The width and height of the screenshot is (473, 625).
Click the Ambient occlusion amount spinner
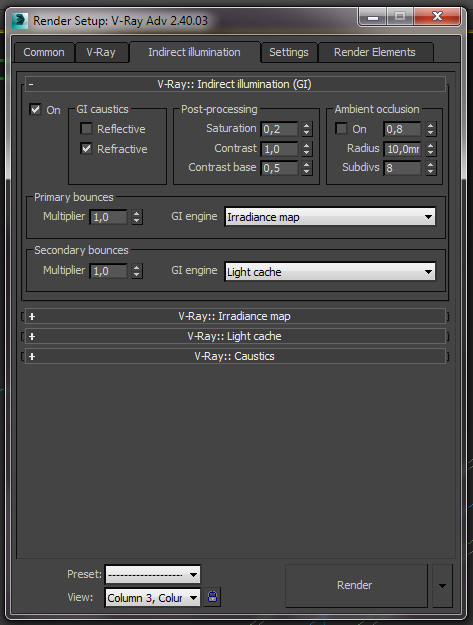430,129
